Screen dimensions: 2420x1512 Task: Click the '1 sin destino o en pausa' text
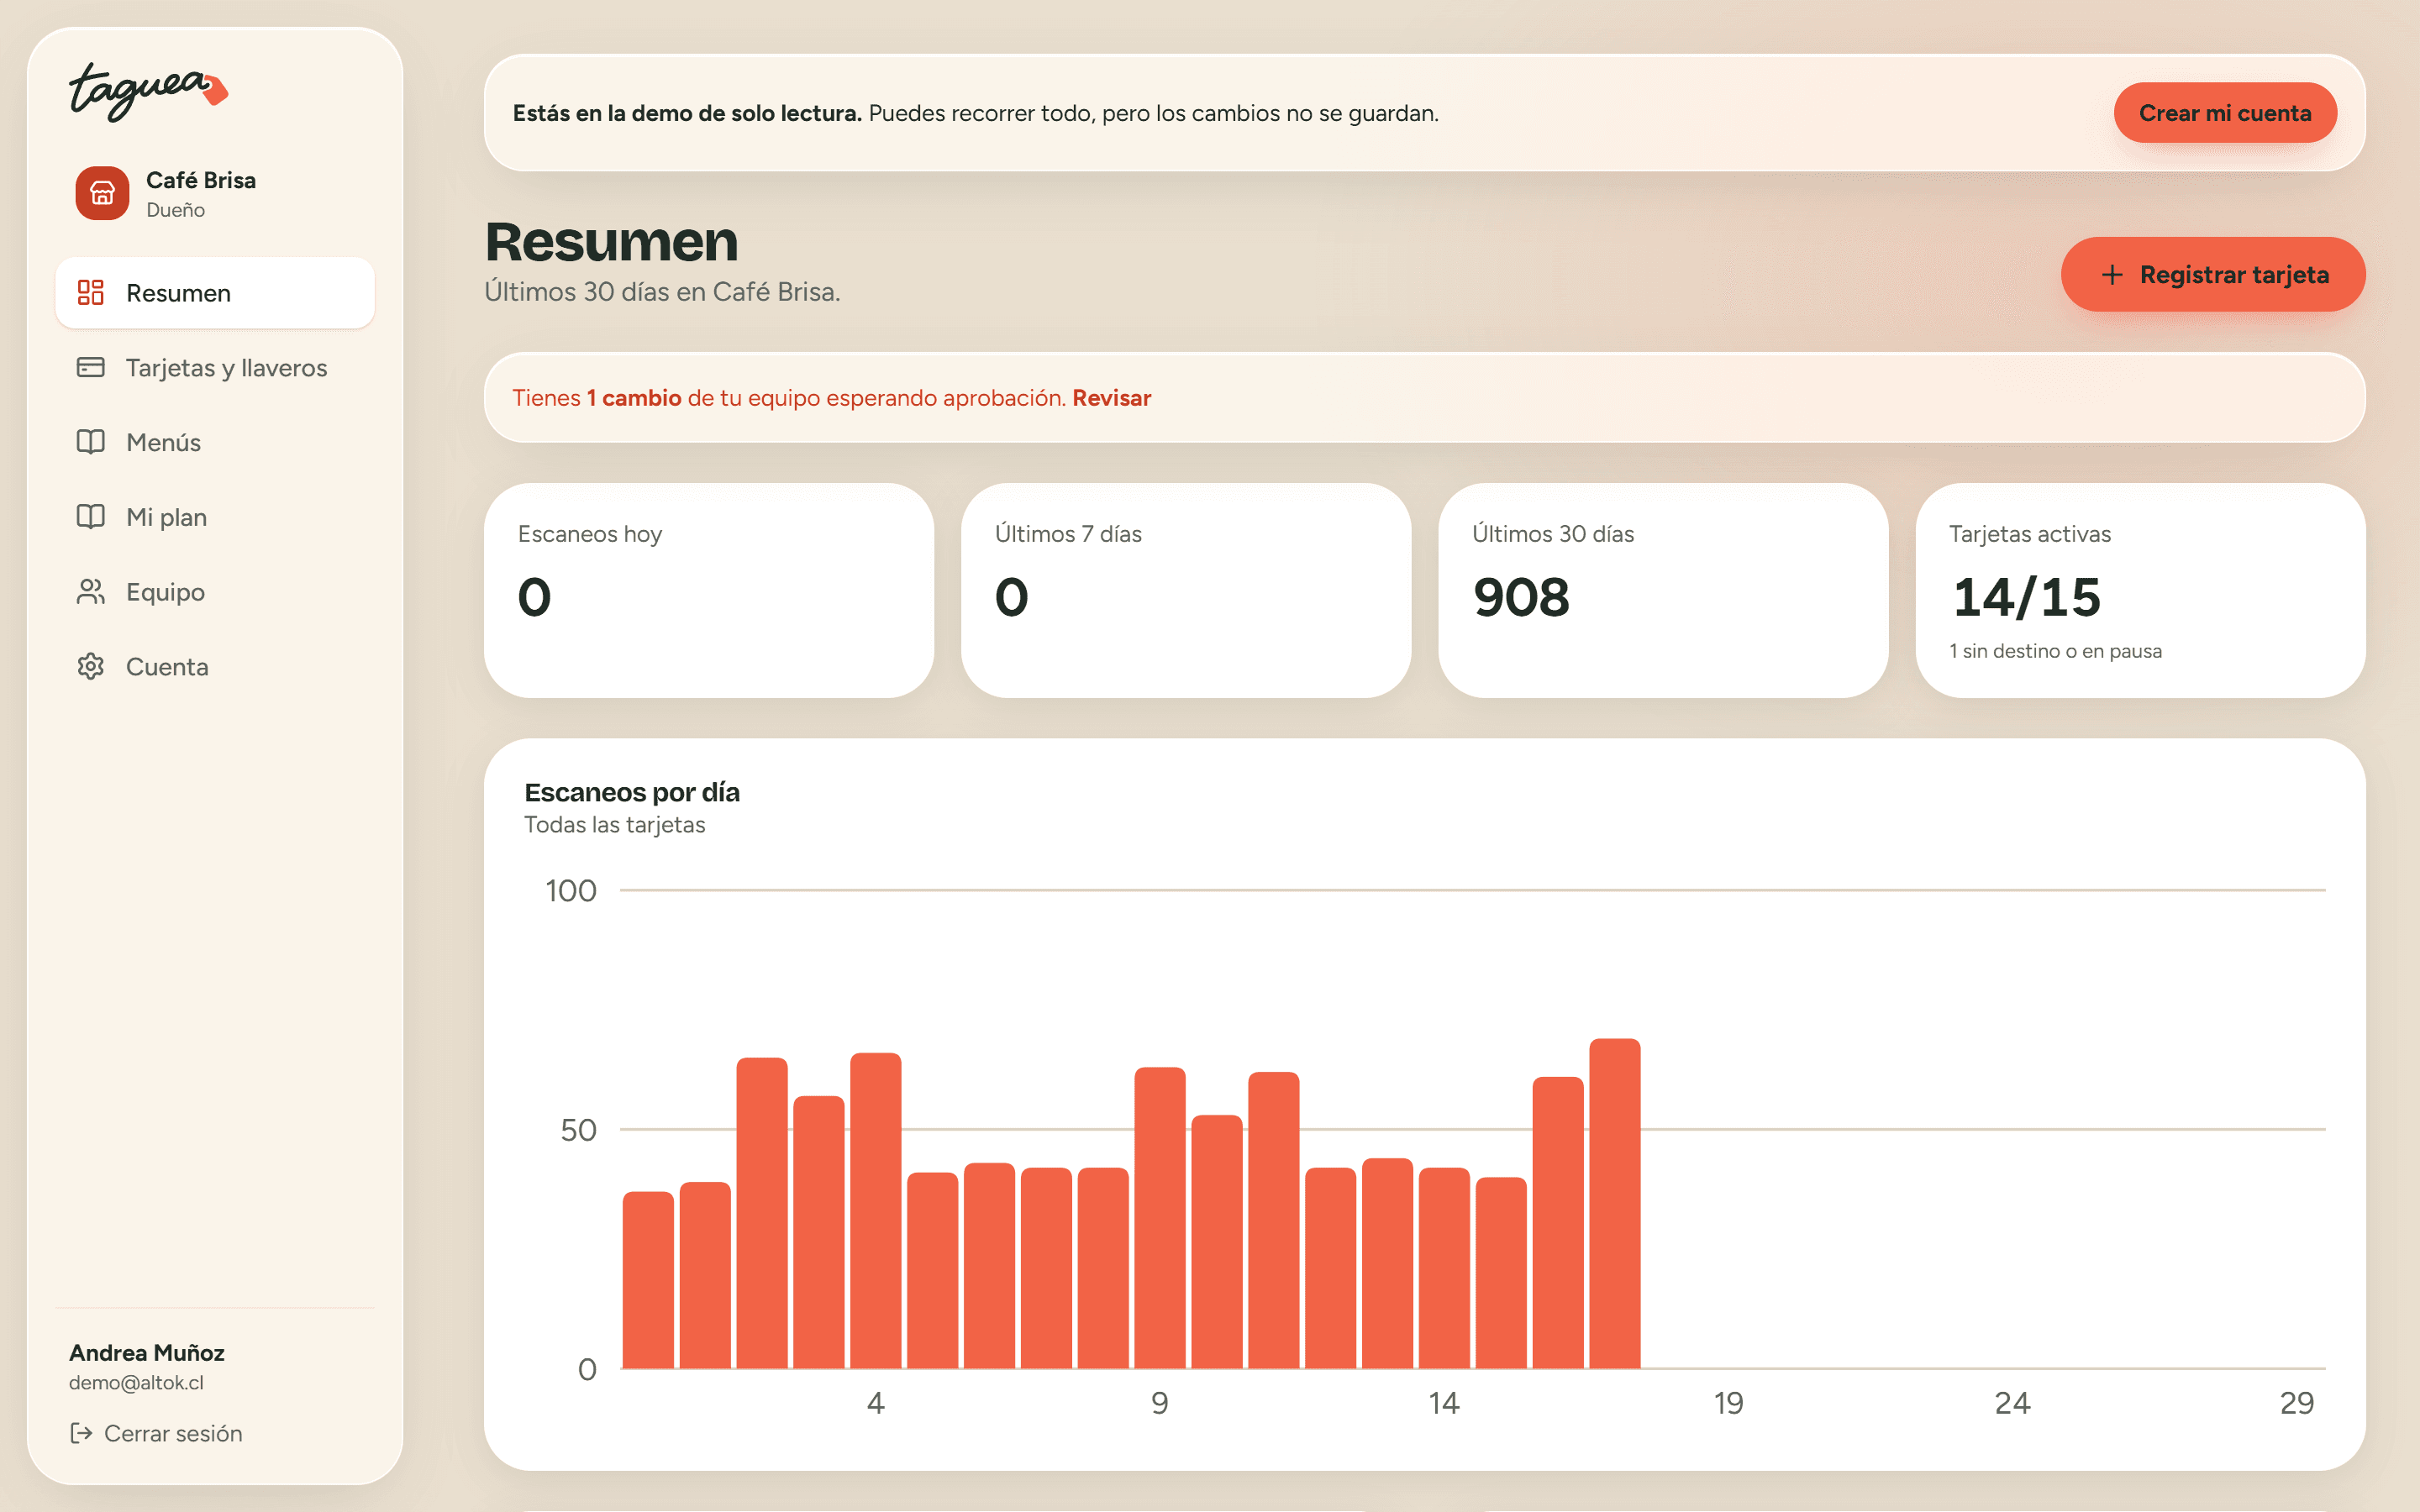pyautogui.click(x=2055, y=651)
